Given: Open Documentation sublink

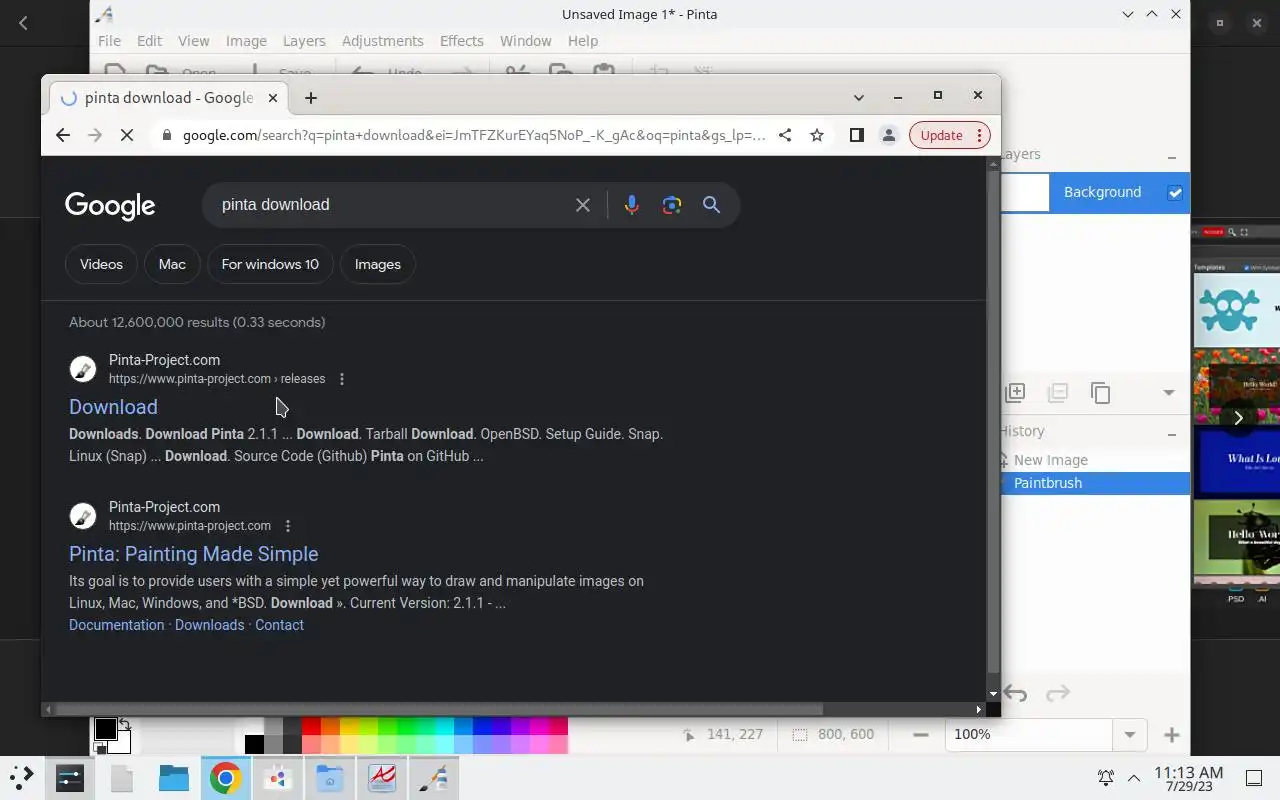Looking at the screenshot, I should click(x=116, y=625).
